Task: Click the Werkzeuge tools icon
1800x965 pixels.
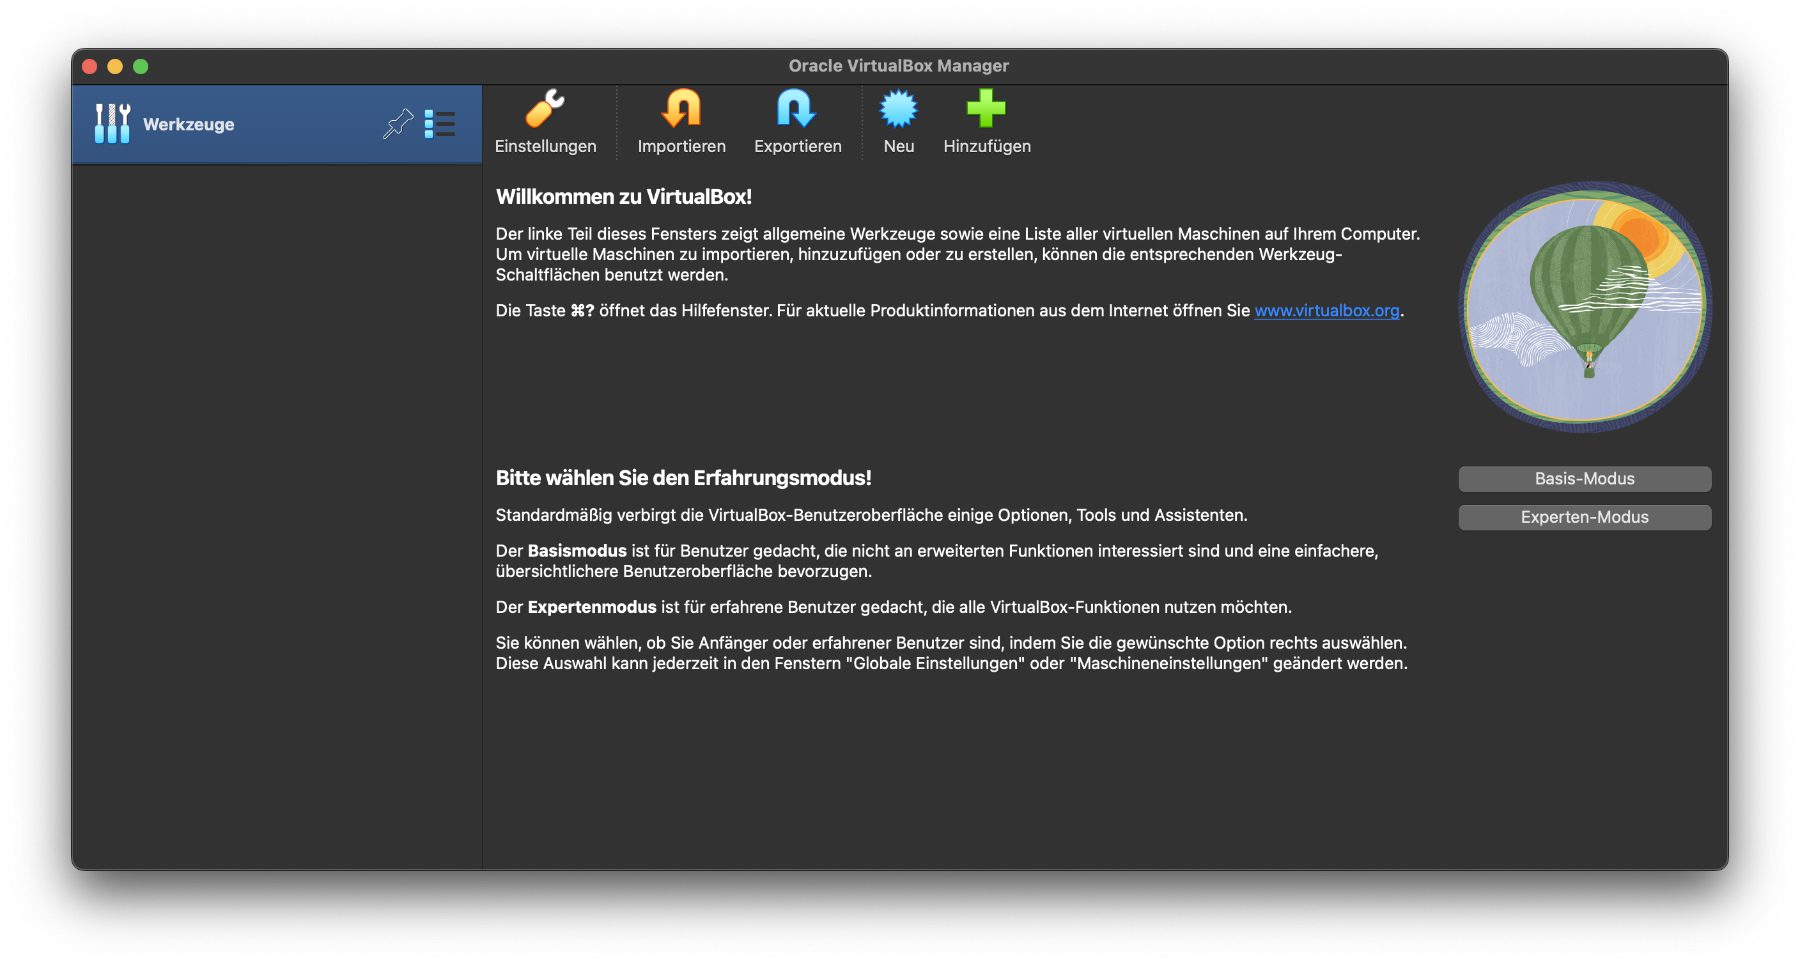Action: click(x=112, y=124)
